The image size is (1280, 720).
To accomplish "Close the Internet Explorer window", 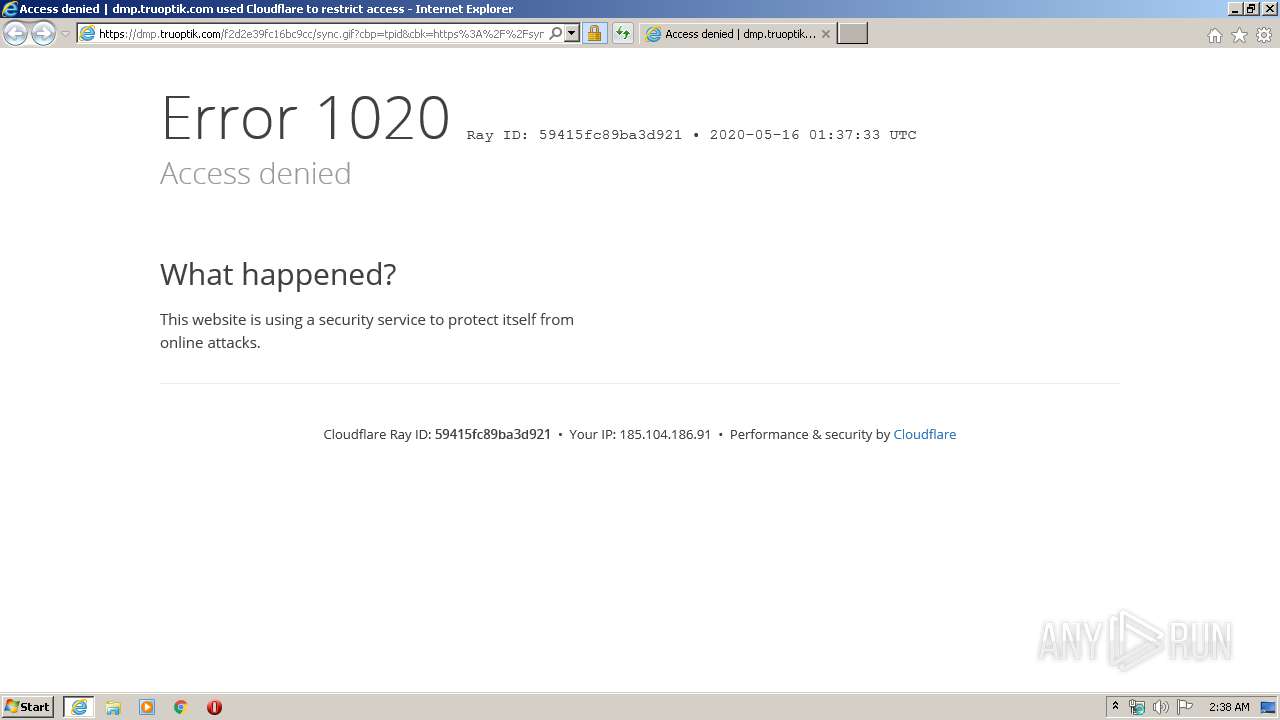I will tap(1268, 9).
